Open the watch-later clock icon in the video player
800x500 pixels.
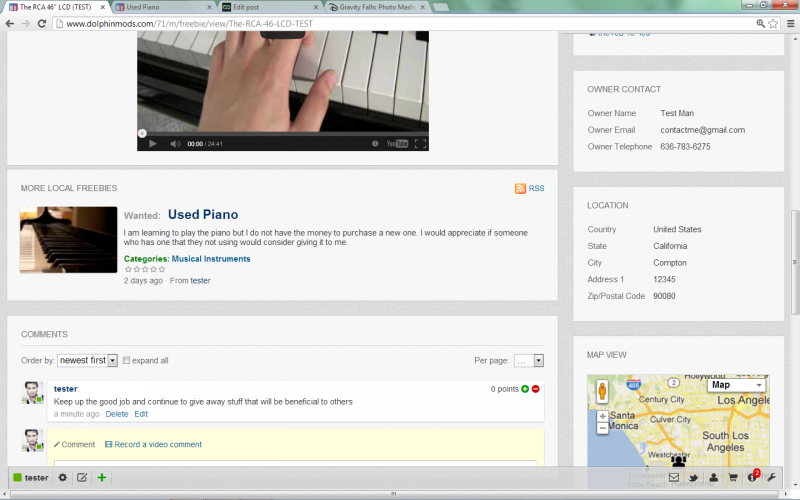point(375,144)
